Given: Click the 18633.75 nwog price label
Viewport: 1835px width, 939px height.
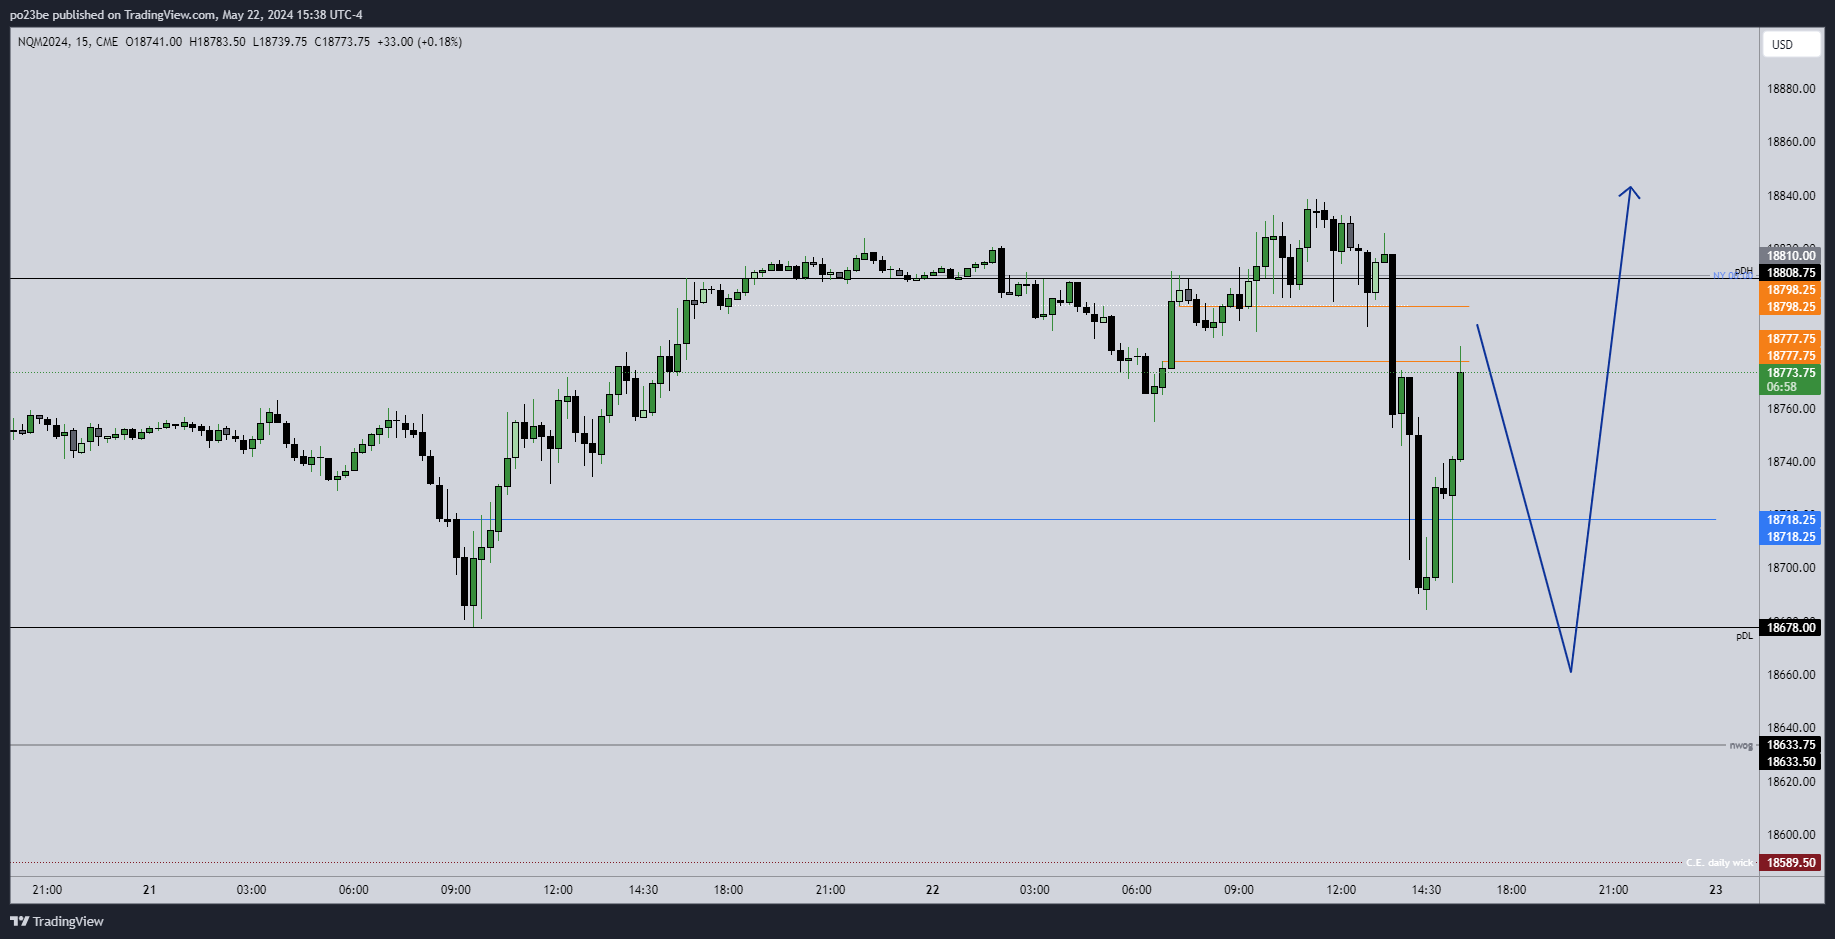Looking at the screenshot, I should coord(1790,745).
